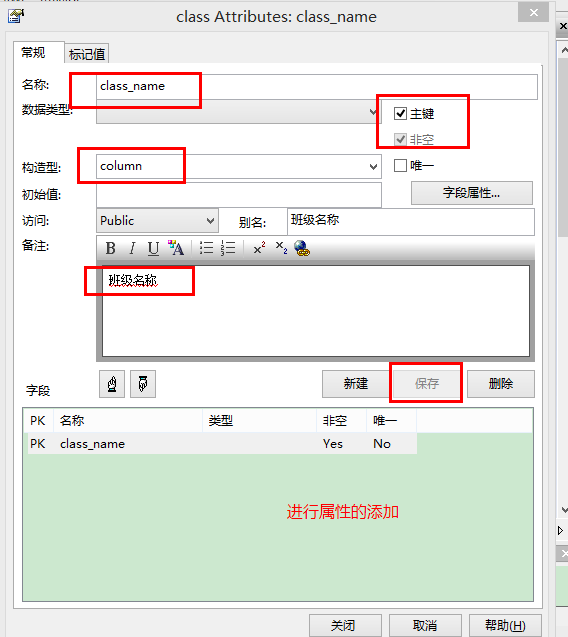
Task: Enable the 唯一 unique checkbox
Action: (x=400, y=165)
